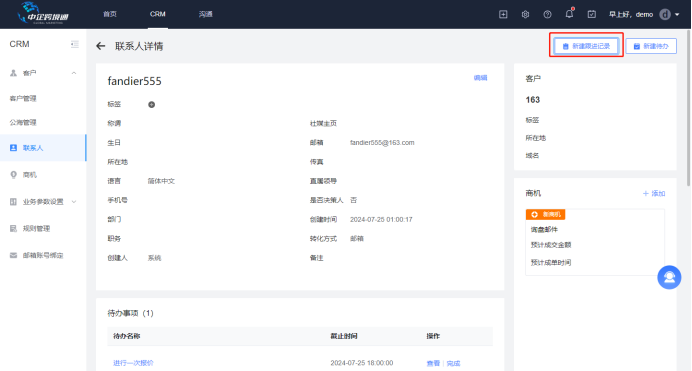Add a tag with the plus icon

(x=151, y=105)
